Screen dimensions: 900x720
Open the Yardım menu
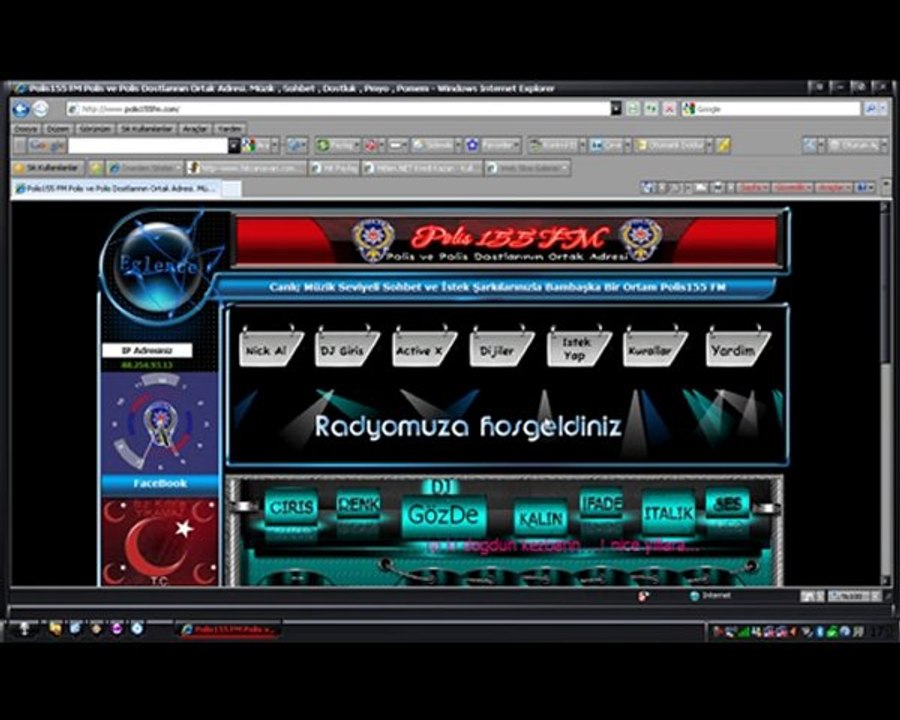tap(230, 129)
